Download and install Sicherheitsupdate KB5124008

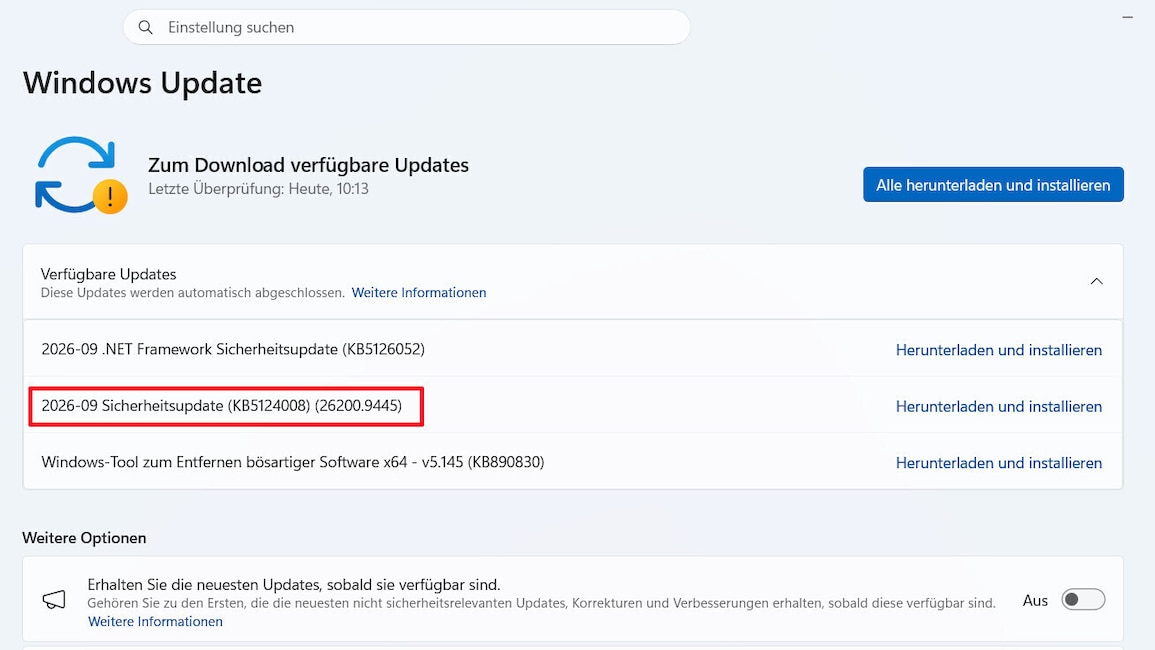998,407
